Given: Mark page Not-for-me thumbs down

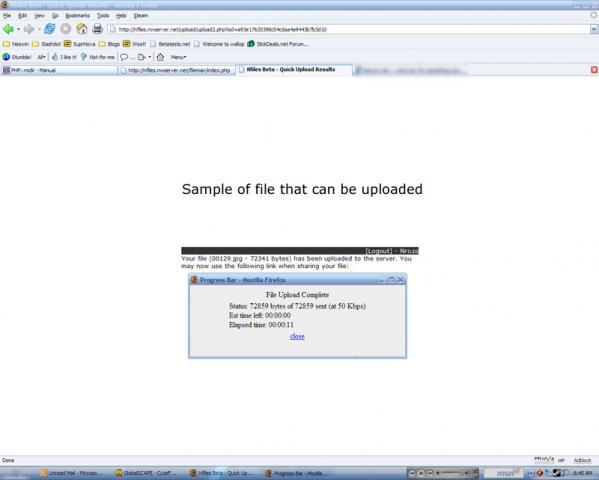Looking at the screenshot, I should pyautogui.click(x=98, y=57).
